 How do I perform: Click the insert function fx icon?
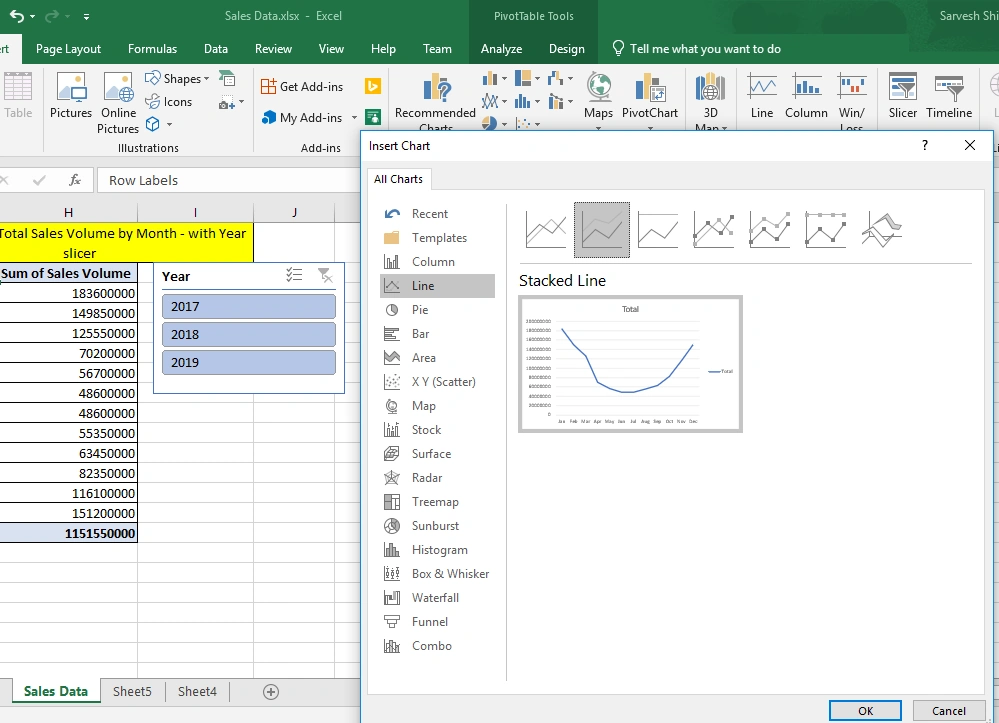point(75,180)
